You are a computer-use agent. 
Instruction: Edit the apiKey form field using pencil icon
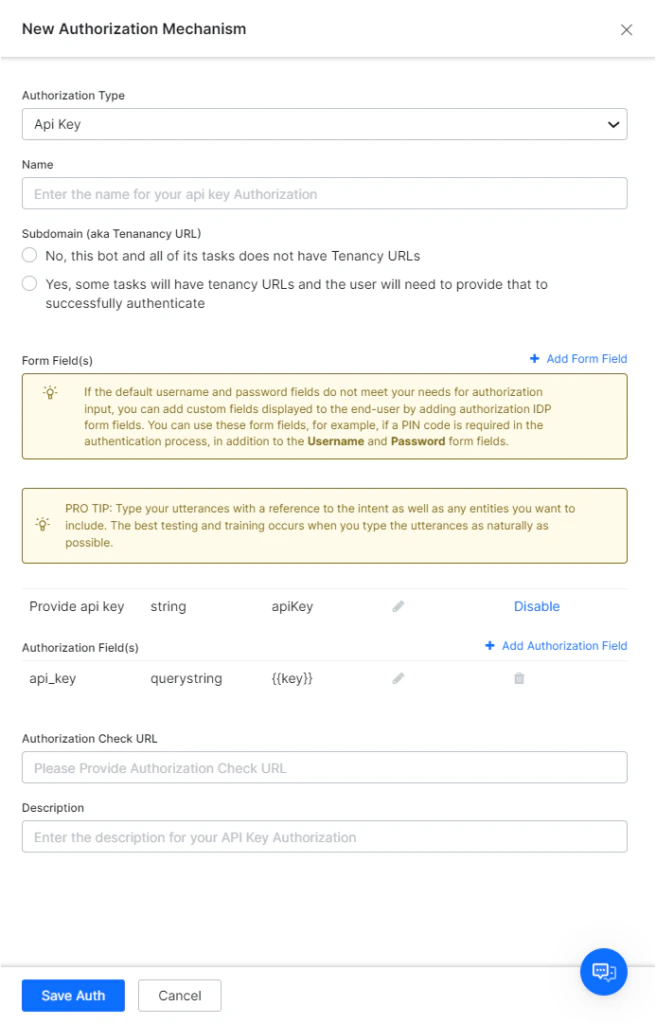coord(396,607)
